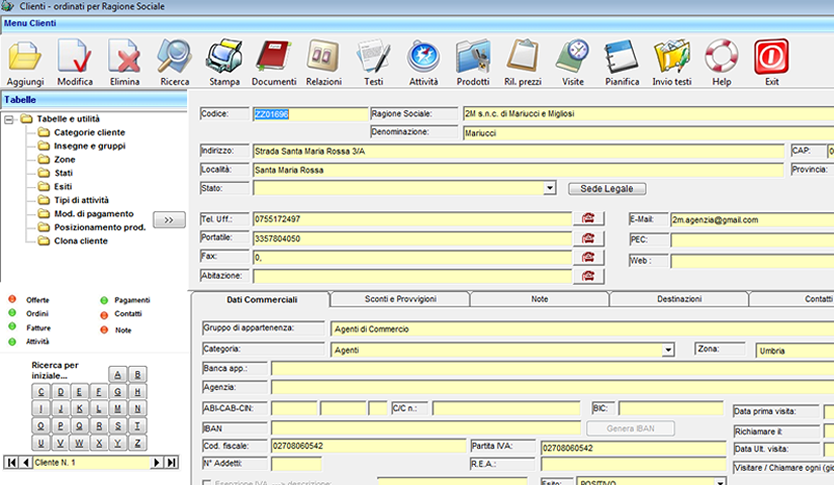Viewport: 834px width, 485px height.
Task: Click the >> expand panel button
Action: pyautogui.click(x=169, y=220)
